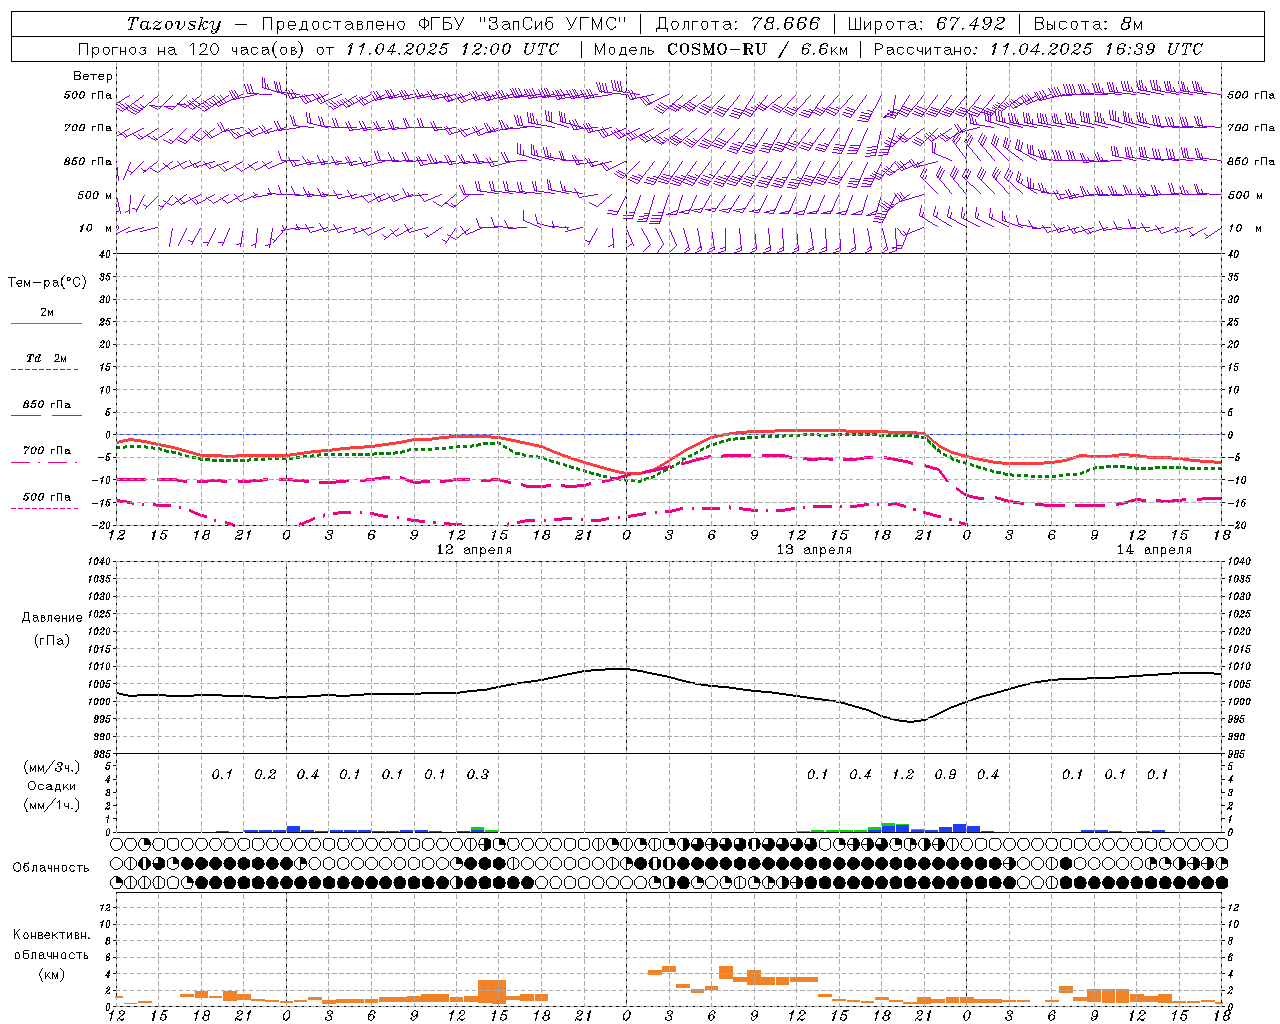The height and width of the screenshot is (1024, 1280).
Task: Click the 0.9 precipitation amount value
Action: coord(945,775)
